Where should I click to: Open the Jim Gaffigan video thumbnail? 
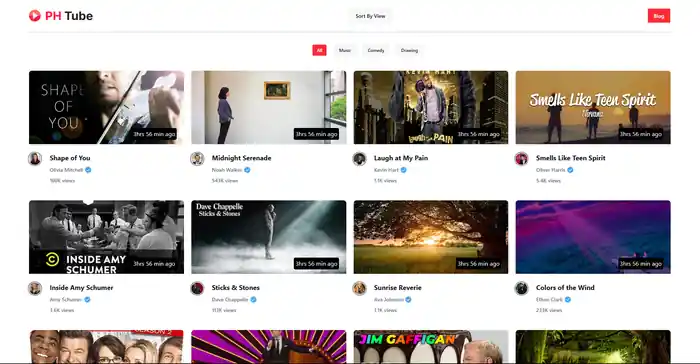pos(431,347)
